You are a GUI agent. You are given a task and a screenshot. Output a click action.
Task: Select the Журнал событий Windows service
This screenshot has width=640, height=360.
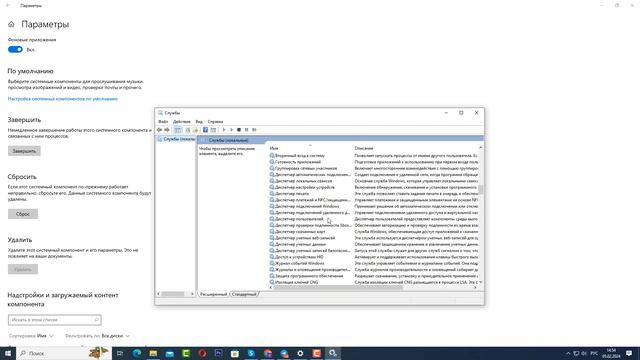[x=300, y=263]
